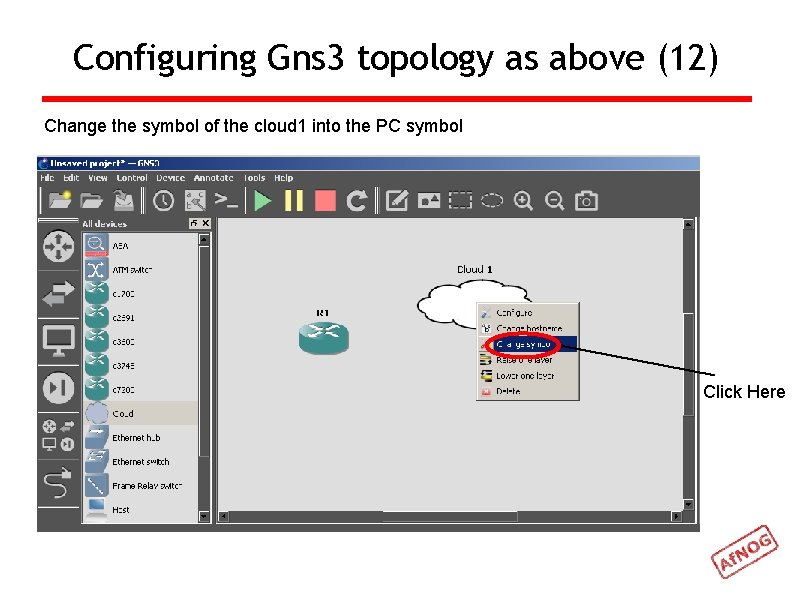Select Frame Relay switch in list
Screen dimensions: 794x595
[140, 486]
